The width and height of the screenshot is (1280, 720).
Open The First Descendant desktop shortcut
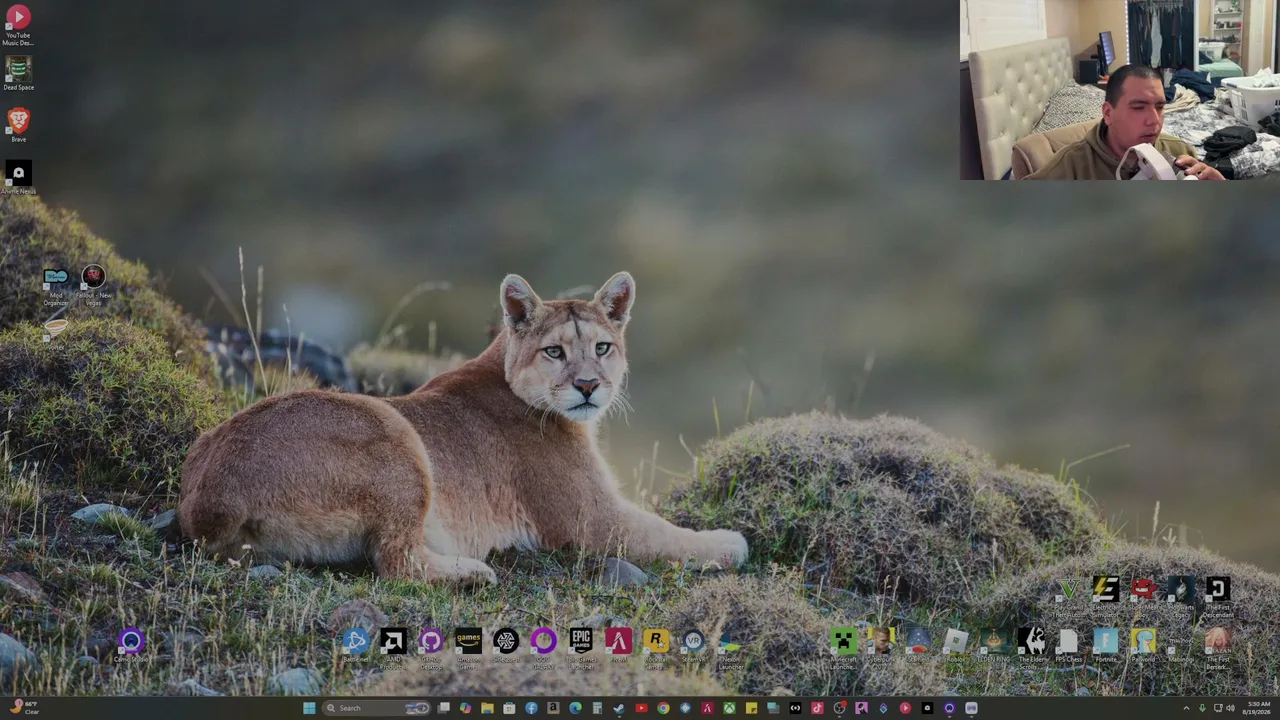[1218, 596]
